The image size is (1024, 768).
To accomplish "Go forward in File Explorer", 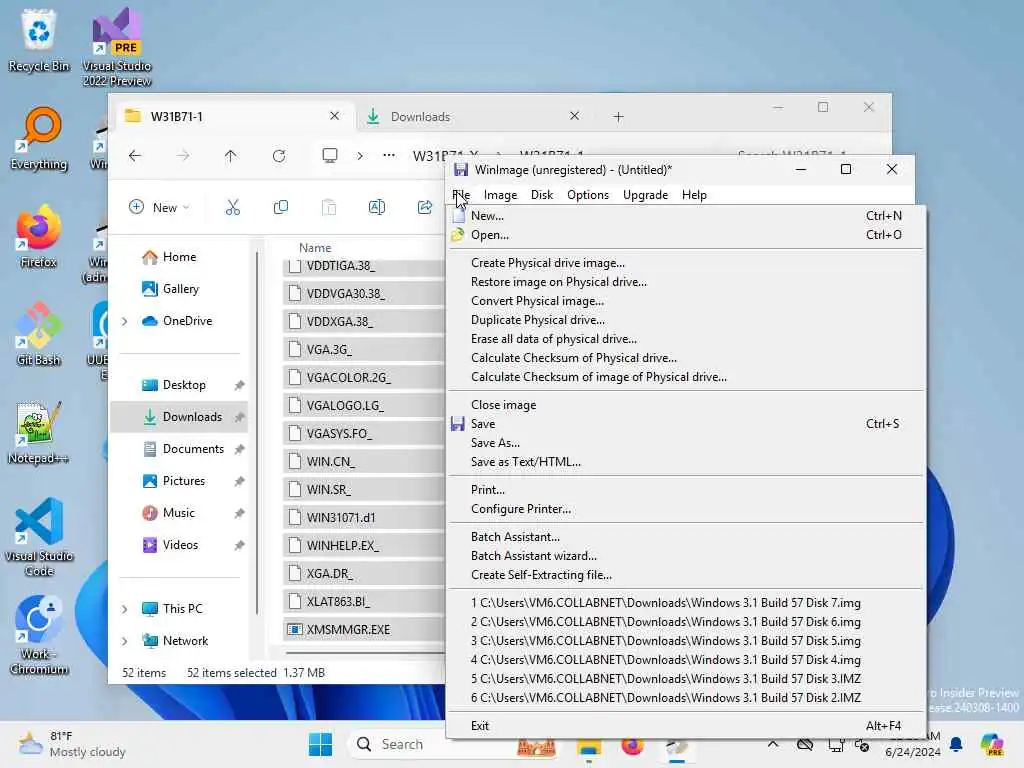I will 183,155.
